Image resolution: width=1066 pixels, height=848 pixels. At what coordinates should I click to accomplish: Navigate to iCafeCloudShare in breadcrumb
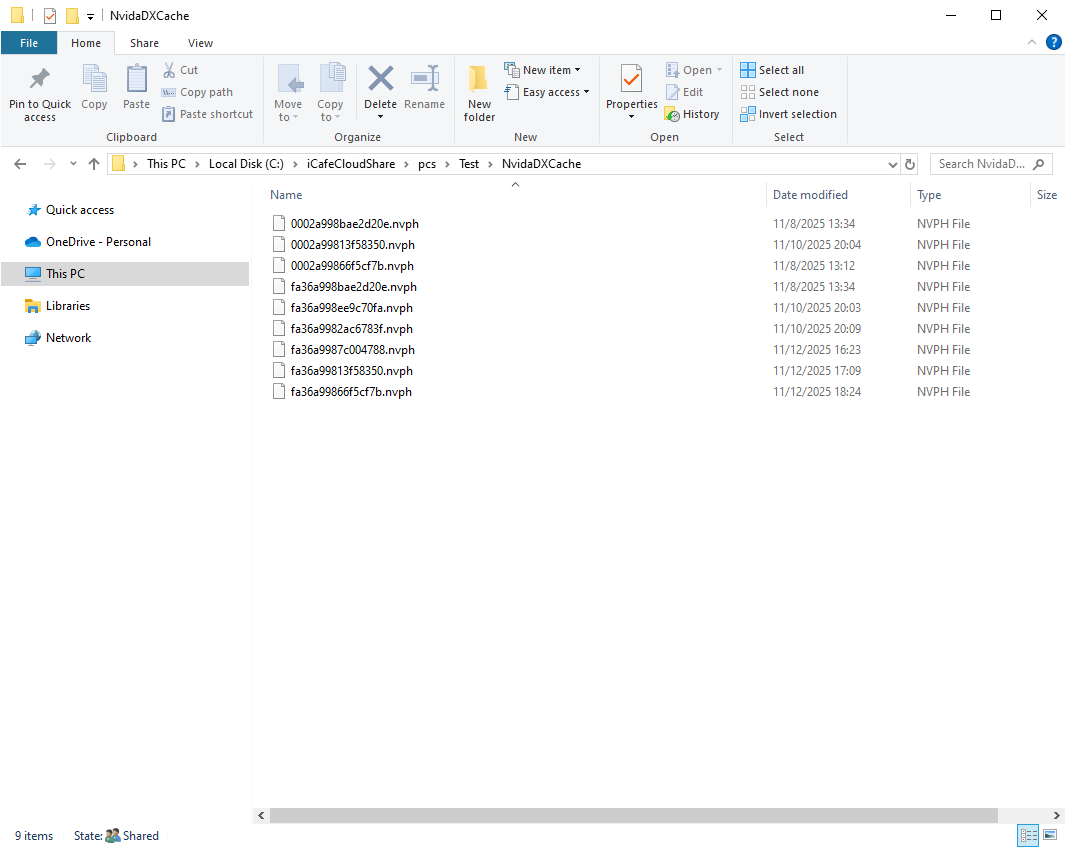coord(351,164)
